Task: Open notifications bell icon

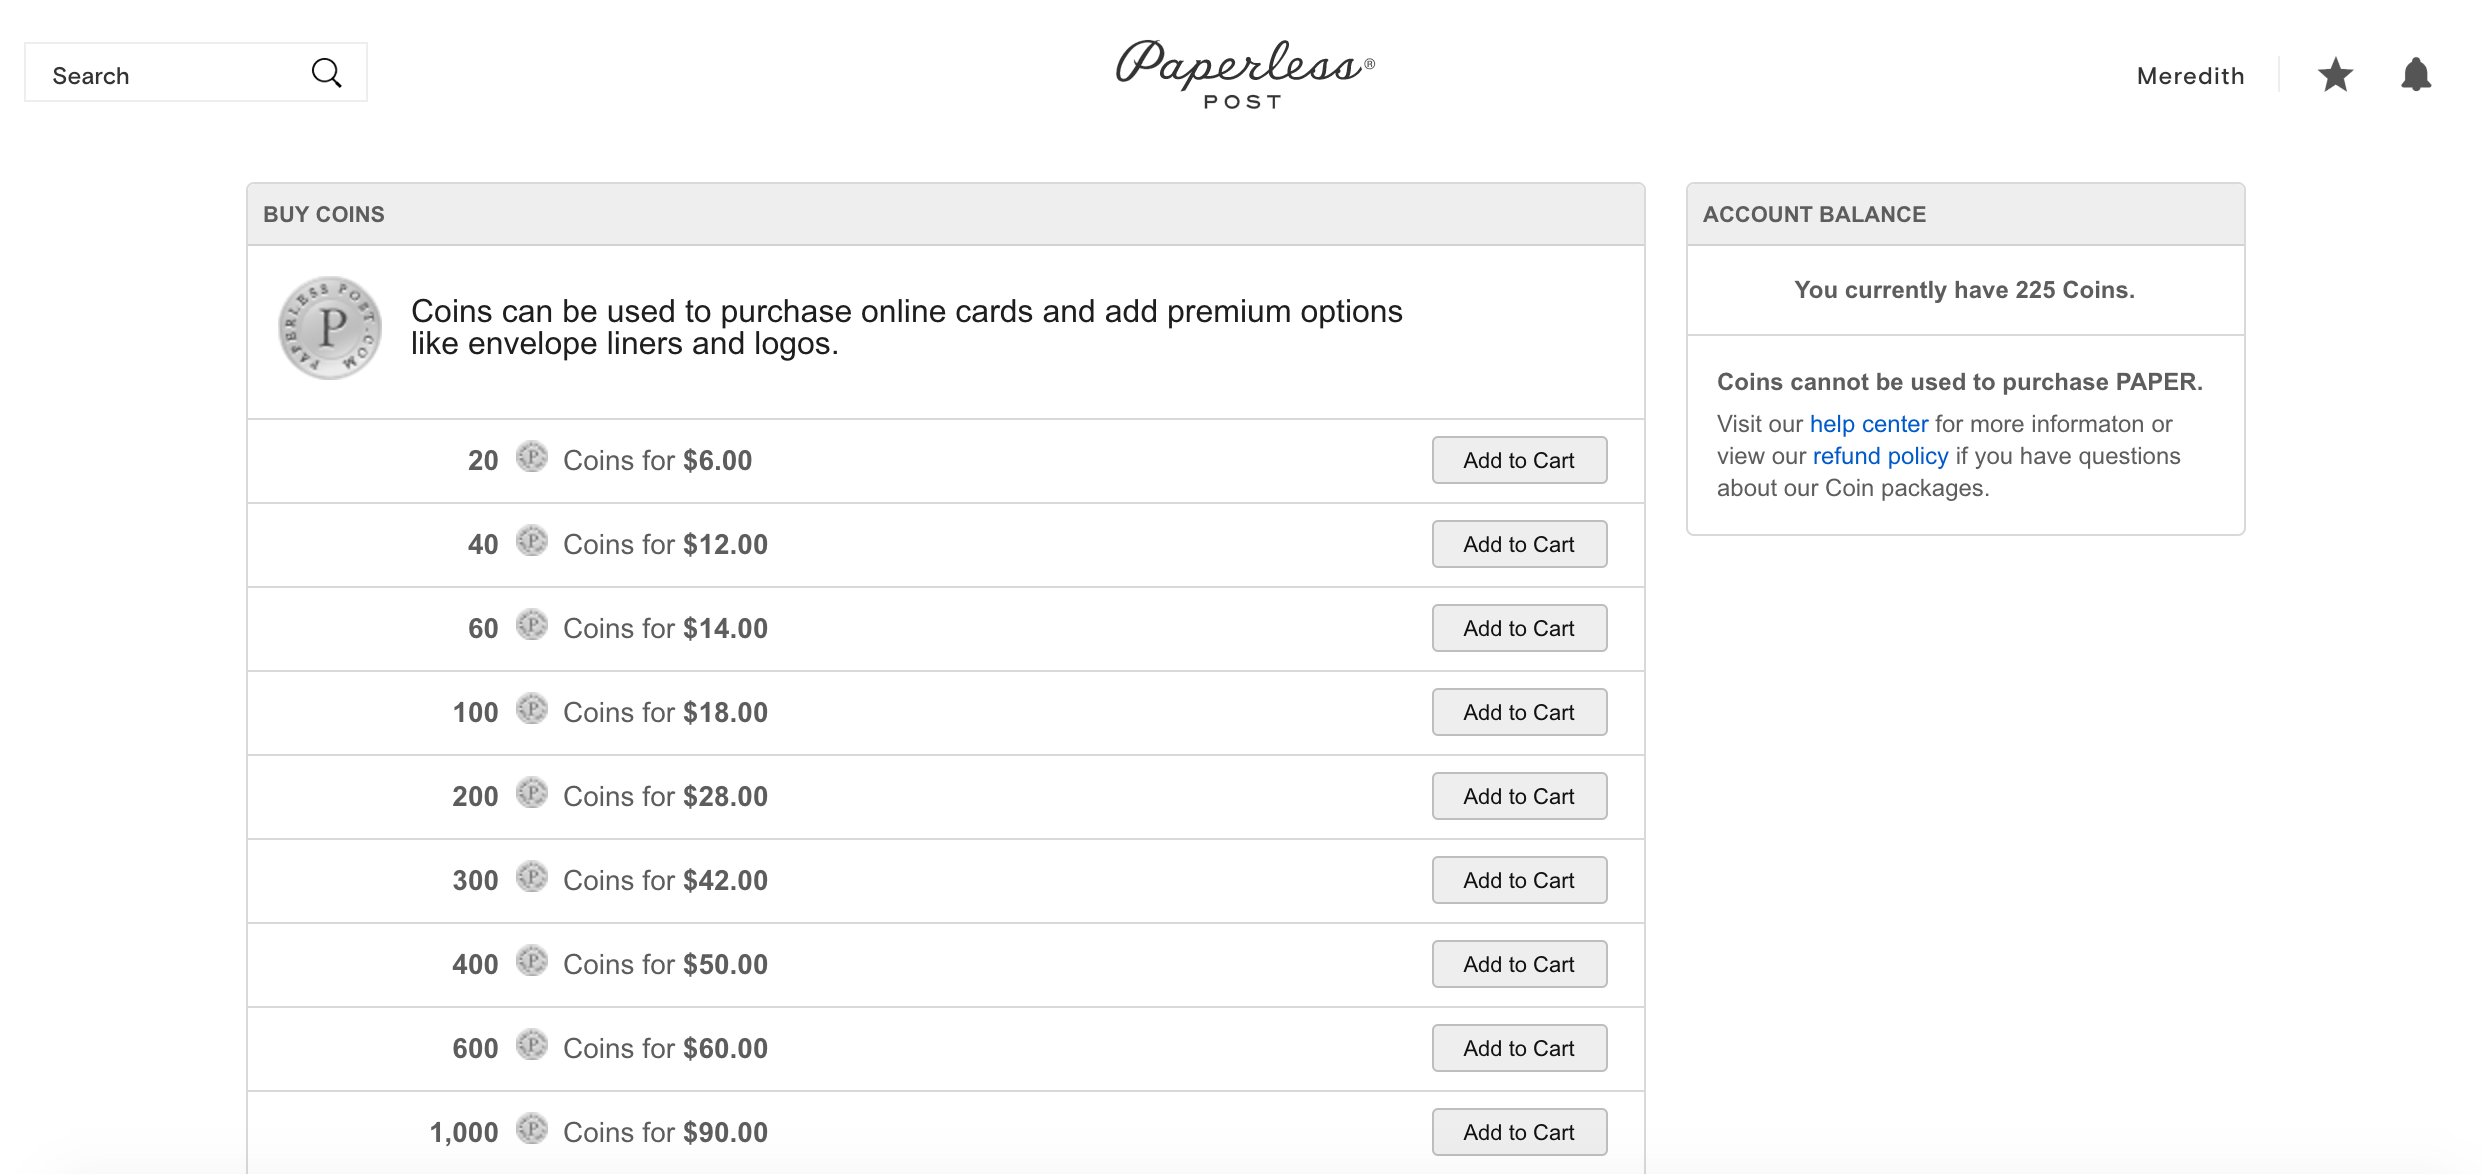Action: coord(2416,75)
